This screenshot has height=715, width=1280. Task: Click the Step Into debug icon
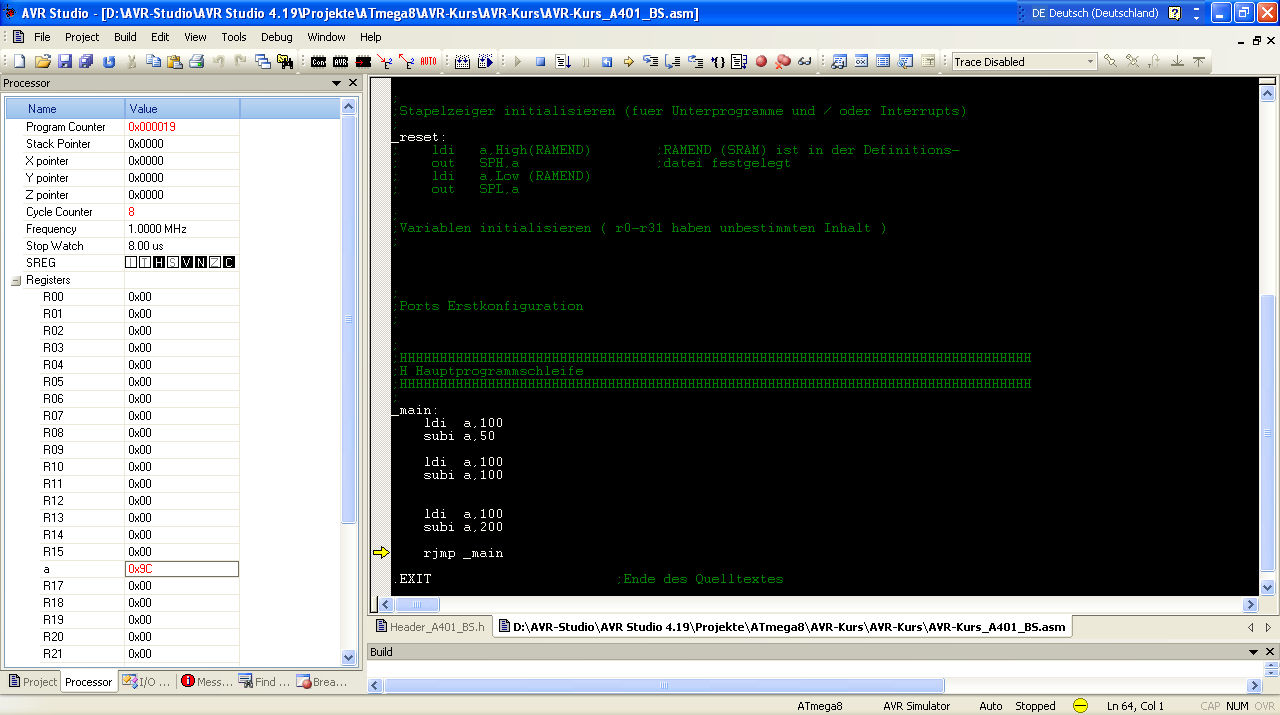651,62
